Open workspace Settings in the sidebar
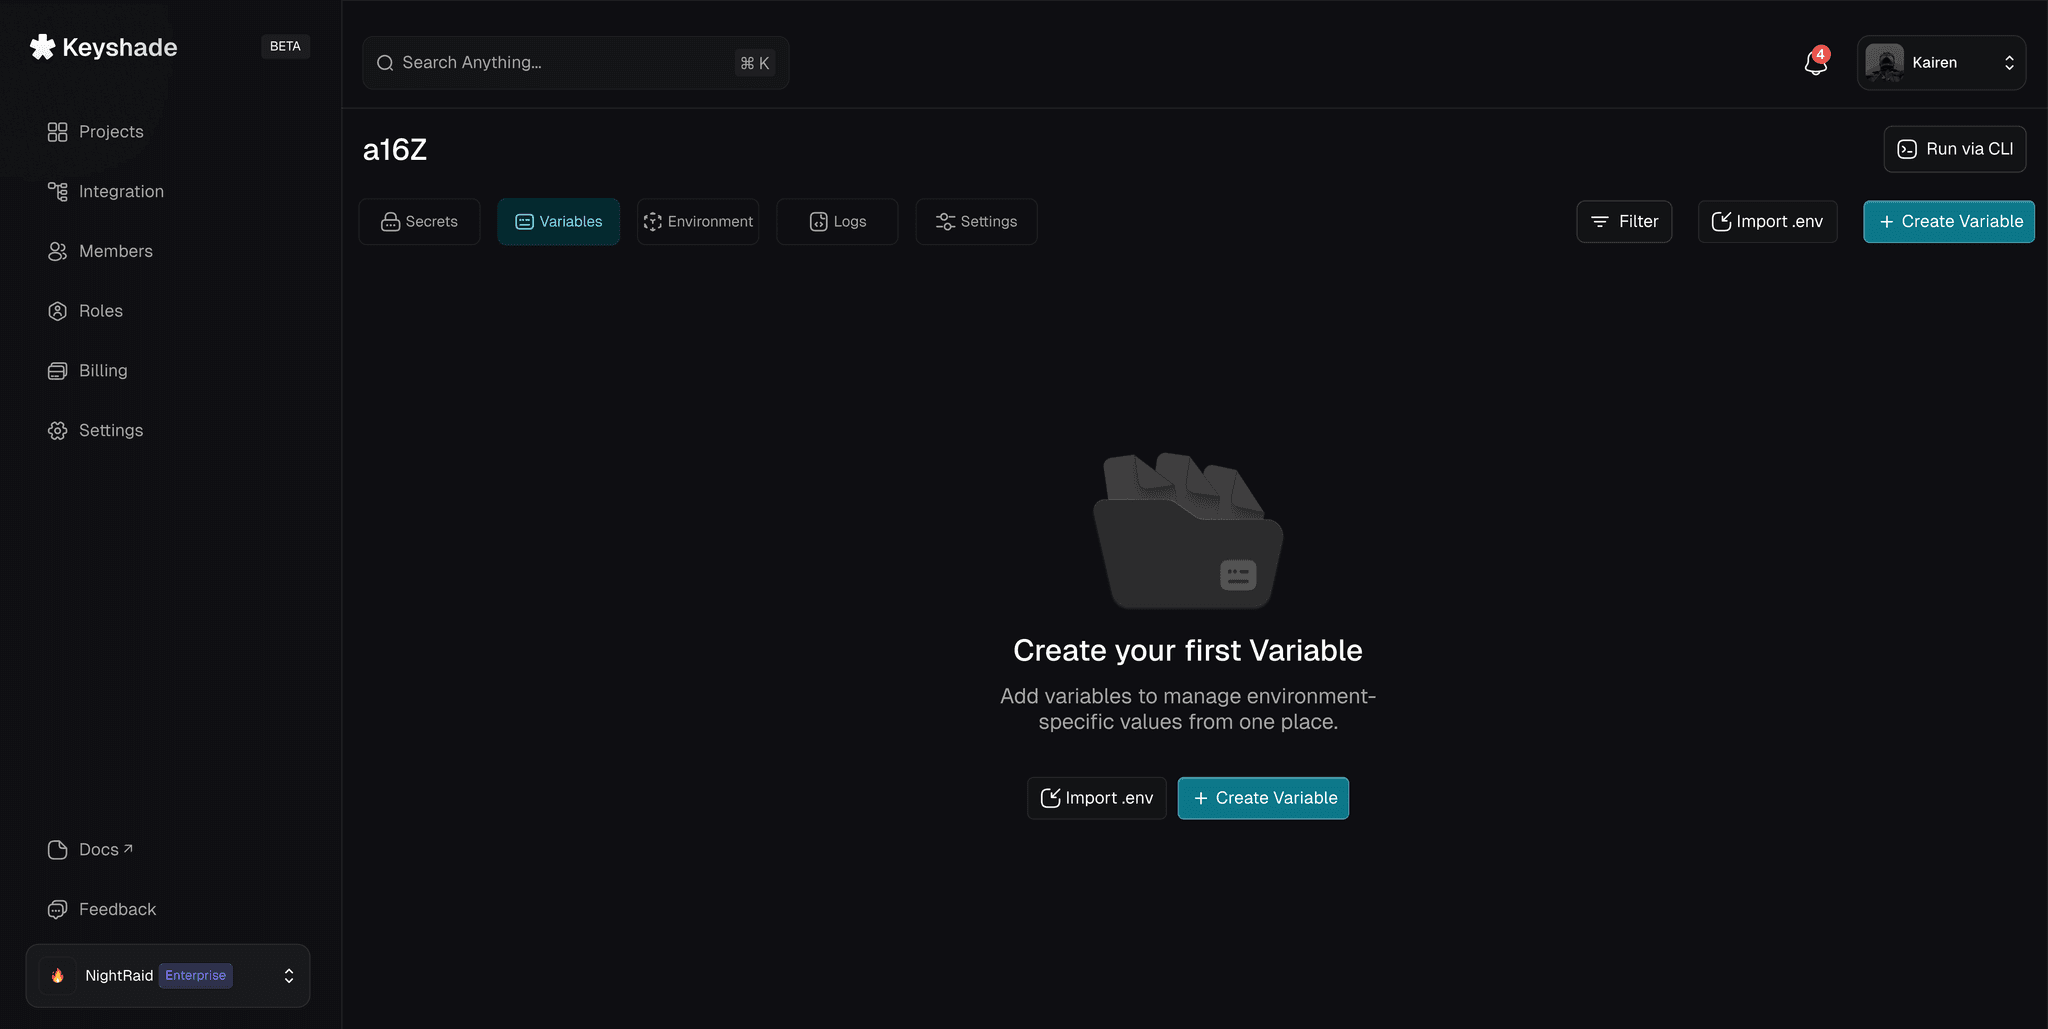Viewport: 2048px width, 1029px height. (x=95, y=430)
